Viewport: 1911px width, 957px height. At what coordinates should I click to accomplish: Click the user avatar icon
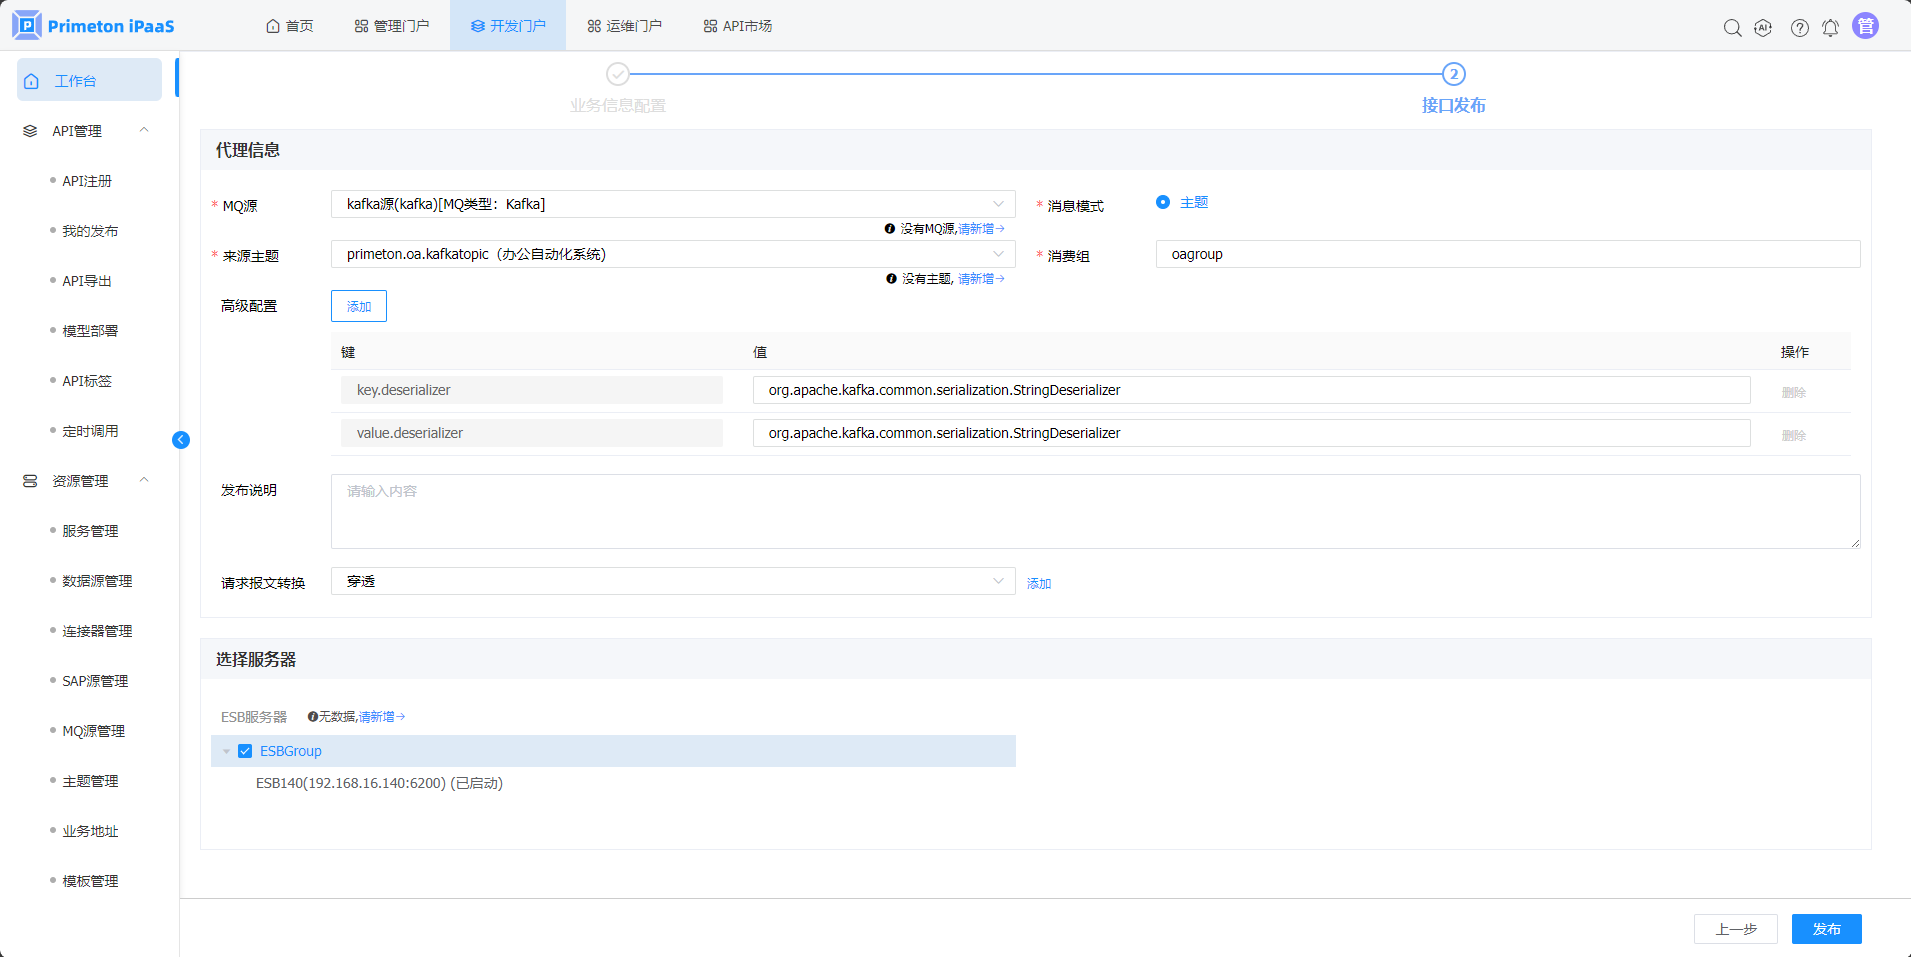(x=1865, y=27)
